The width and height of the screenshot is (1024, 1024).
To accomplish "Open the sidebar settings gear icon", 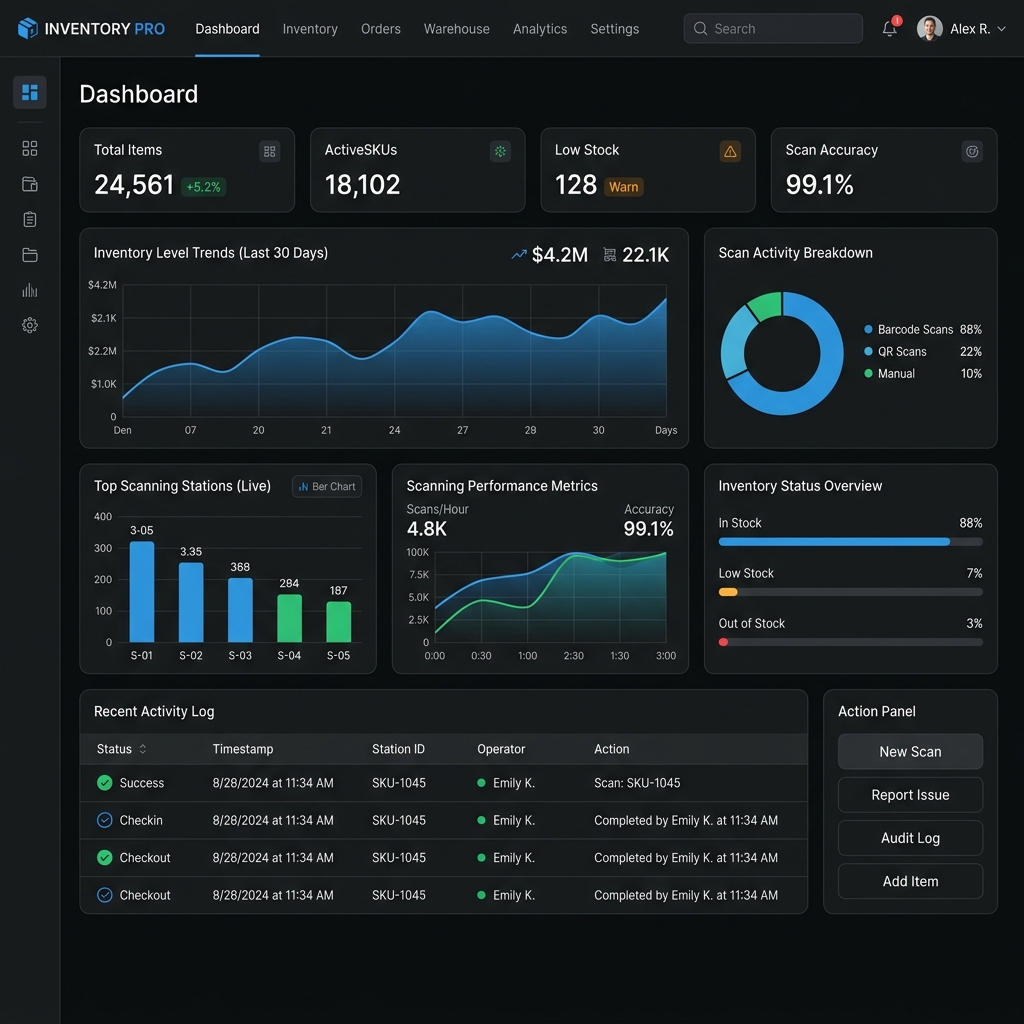I will click(29, 325).
